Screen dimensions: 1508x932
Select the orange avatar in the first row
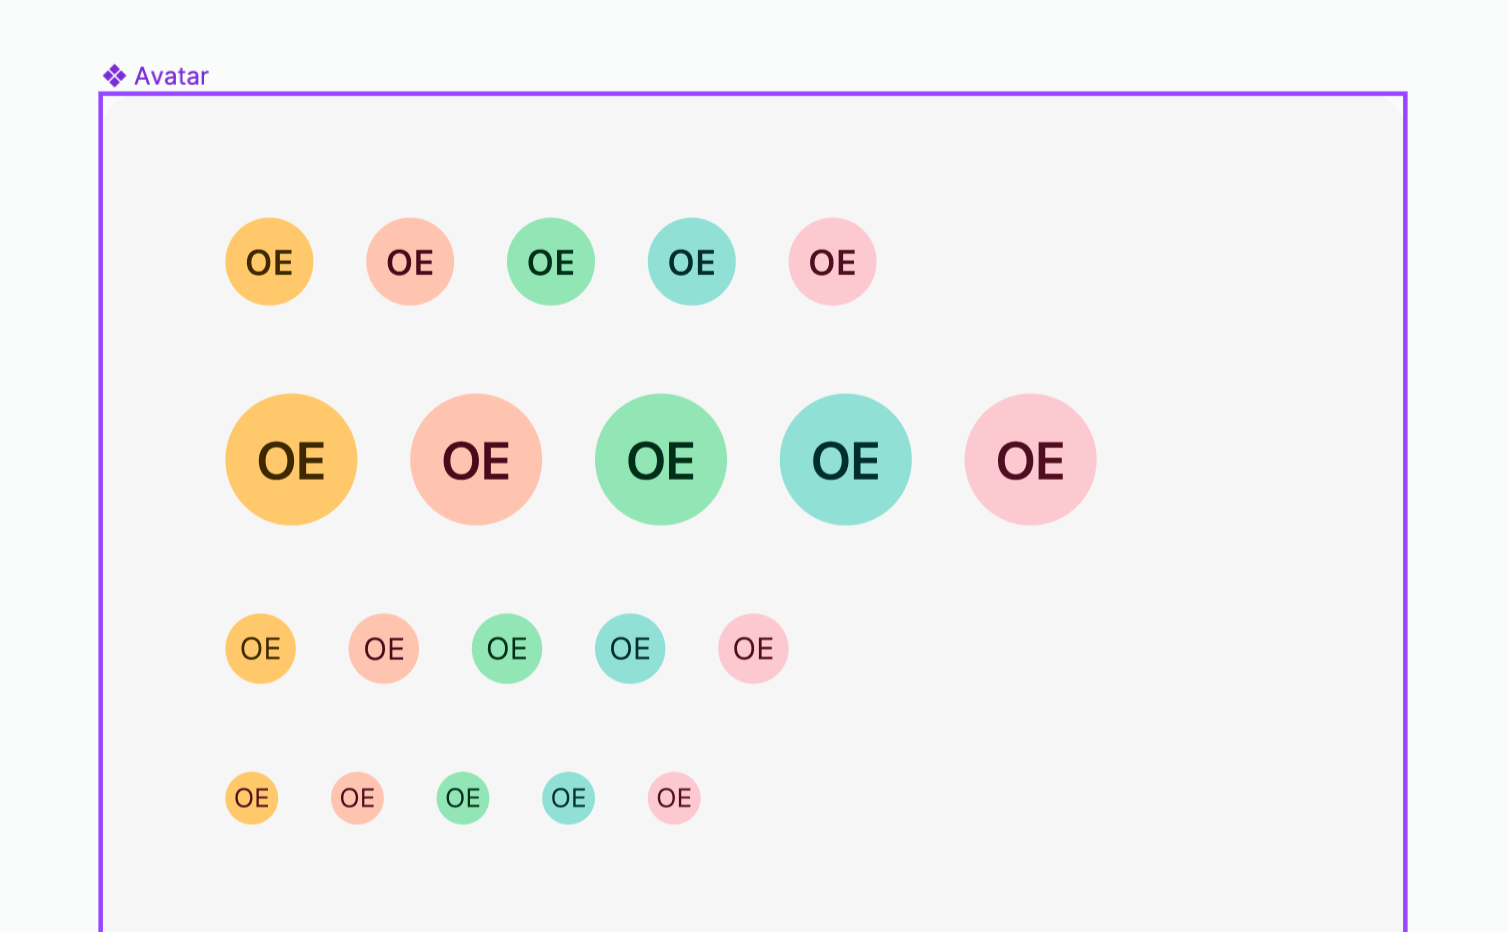point(270,262)
